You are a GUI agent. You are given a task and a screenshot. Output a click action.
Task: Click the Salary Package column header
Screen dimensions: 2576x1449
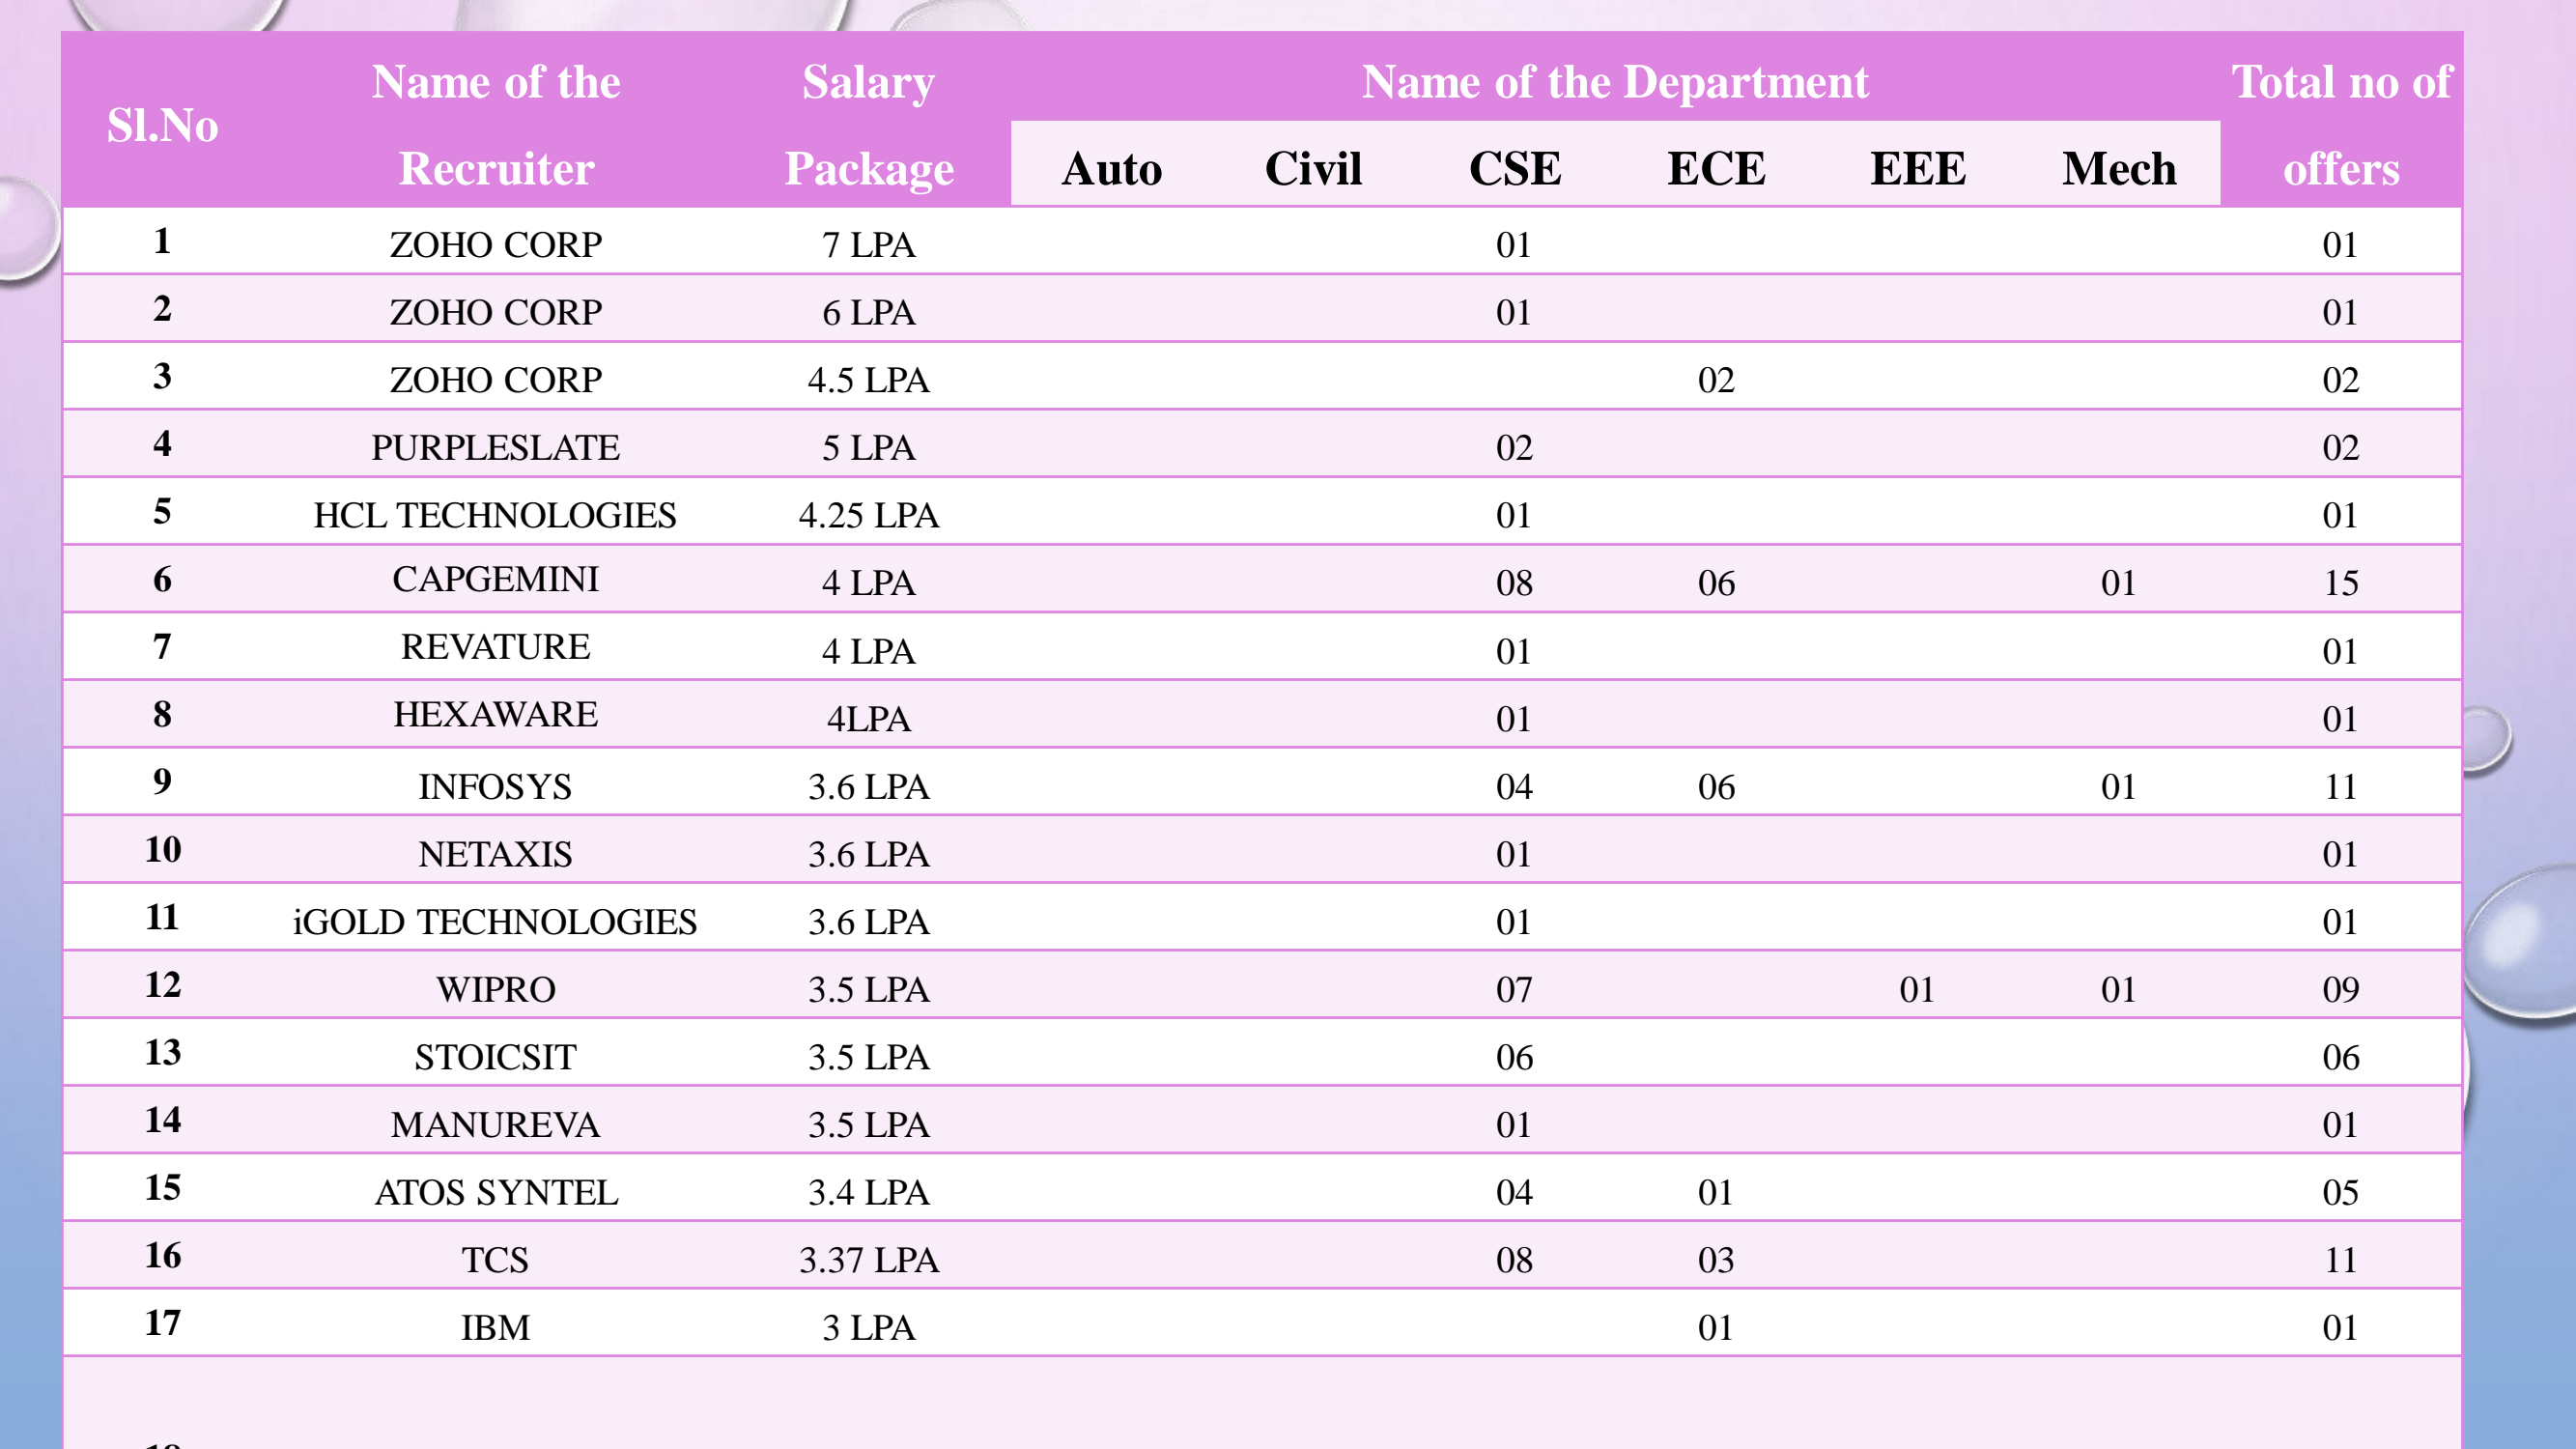868,125
